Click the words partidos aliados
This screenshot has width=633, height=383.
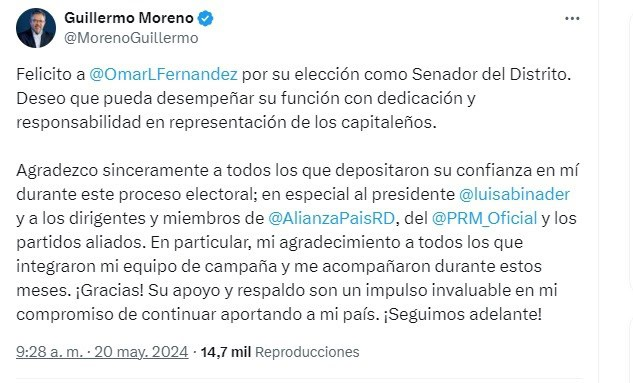pos(81,243)
